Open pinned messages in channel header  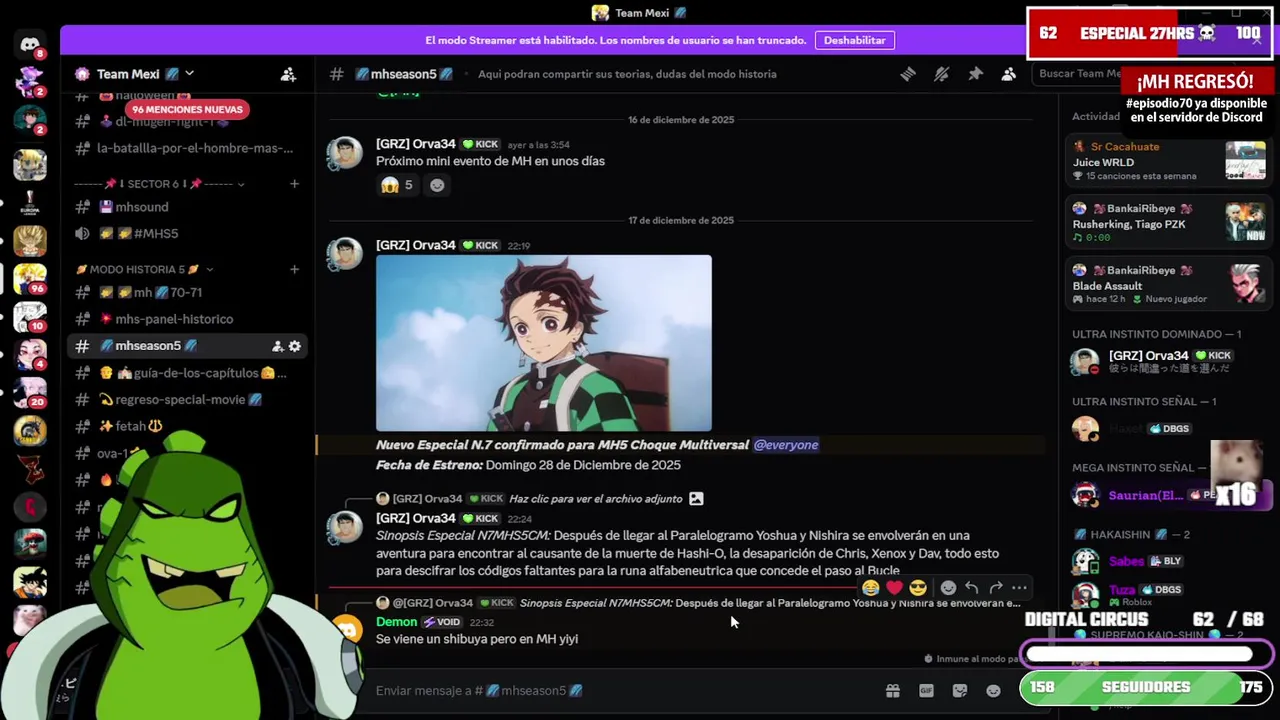(x=975, y=74)
